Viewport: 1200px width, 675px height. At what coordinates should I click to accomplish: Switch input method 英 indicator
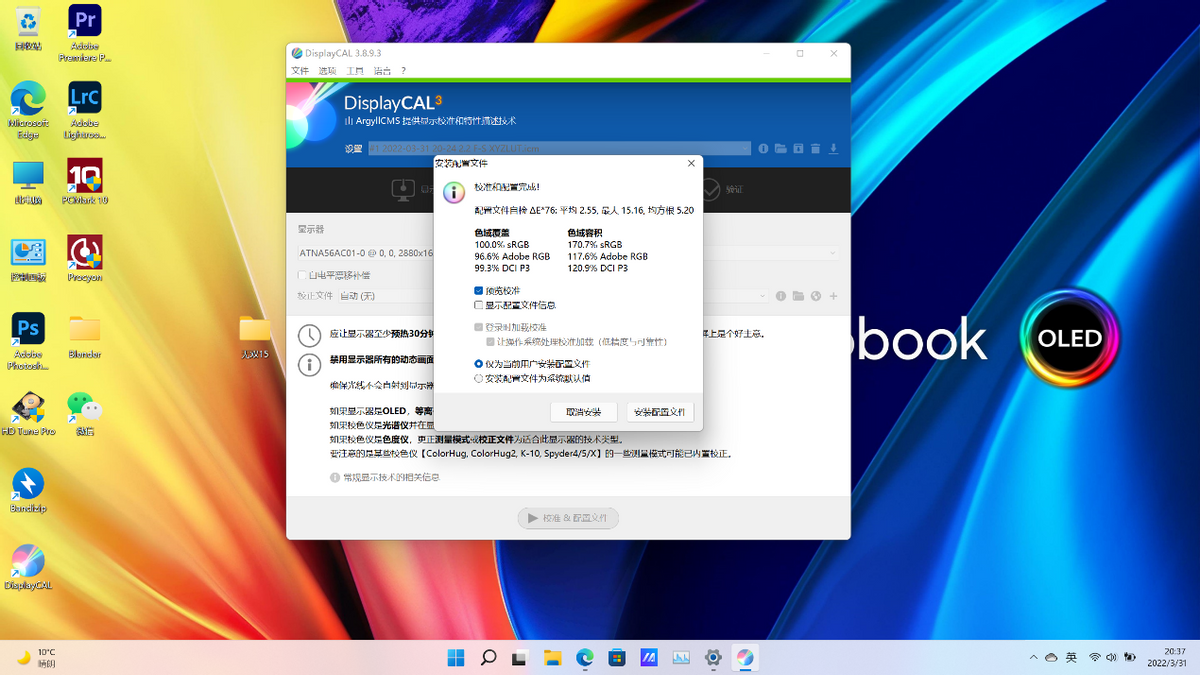[1071, 657]
